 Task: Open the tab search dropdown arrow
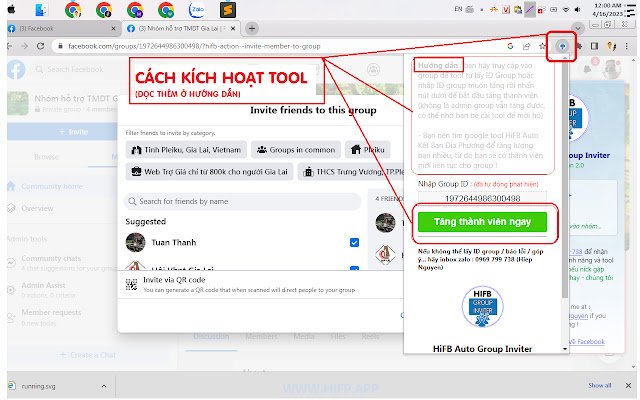point(578,28)
